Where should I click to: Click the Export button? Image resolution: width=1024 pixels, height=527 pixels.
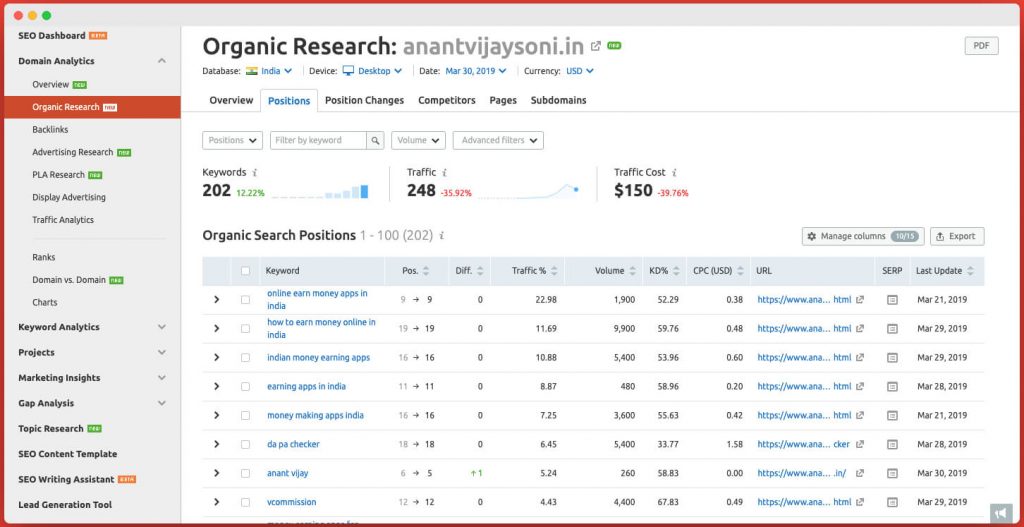click(x=957, y=236)
